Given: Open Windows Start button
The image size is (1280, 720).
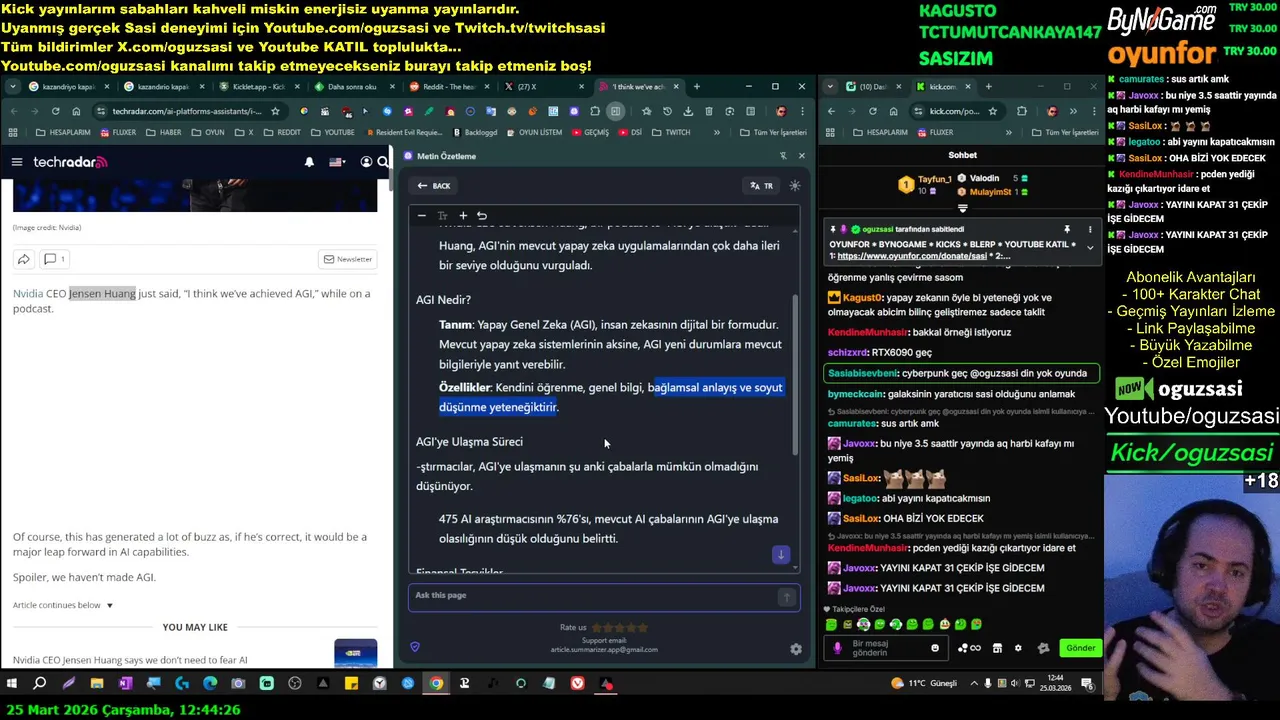Looking at the screenshot, I should [x=12, y=684].
